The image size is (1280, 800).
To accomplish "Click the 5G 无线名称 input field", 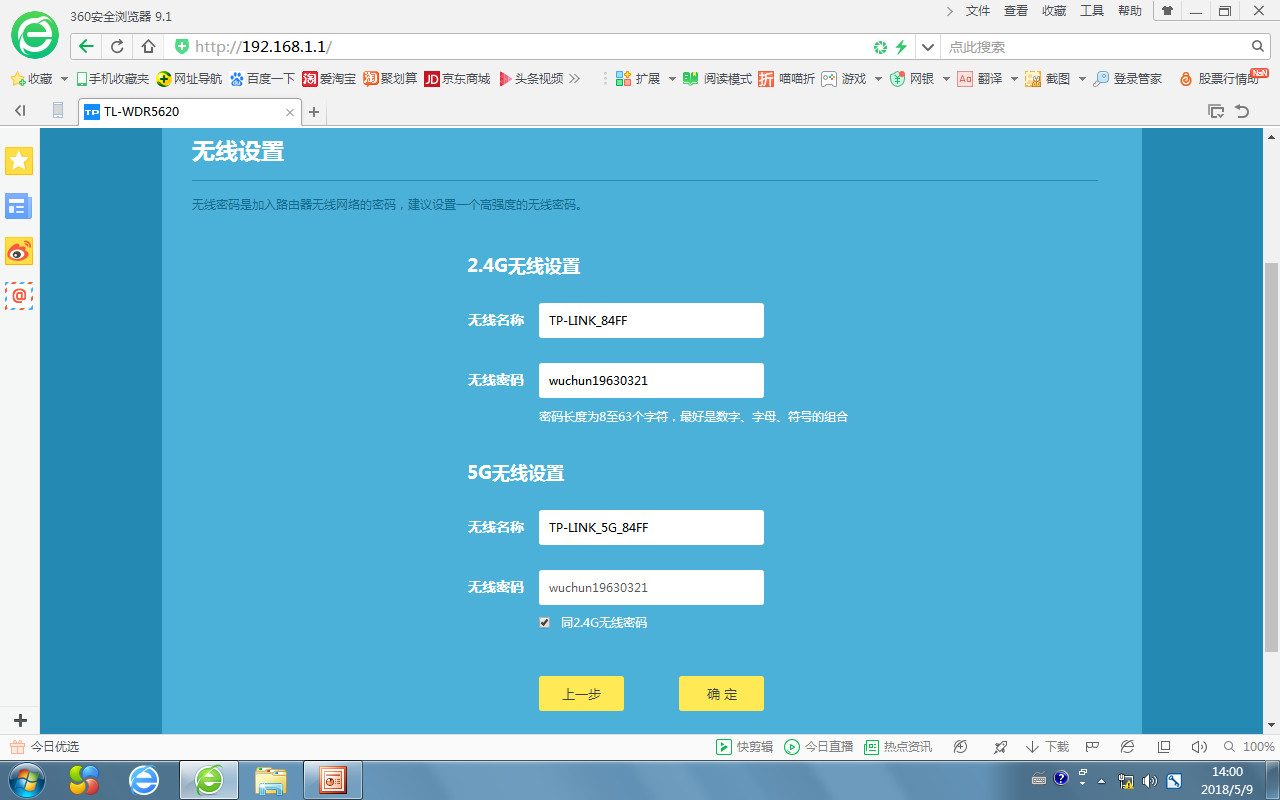I will coord(651,527).
